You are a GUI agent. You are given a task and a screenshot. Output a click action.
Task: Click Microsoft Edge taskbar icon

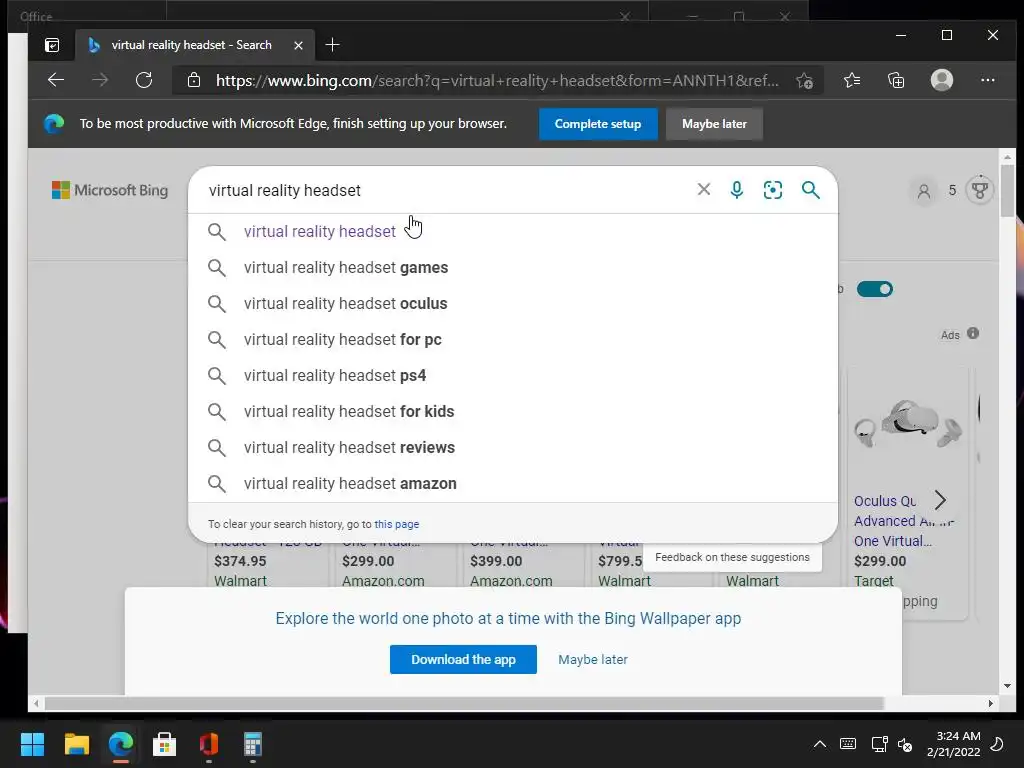click(121, 744)
